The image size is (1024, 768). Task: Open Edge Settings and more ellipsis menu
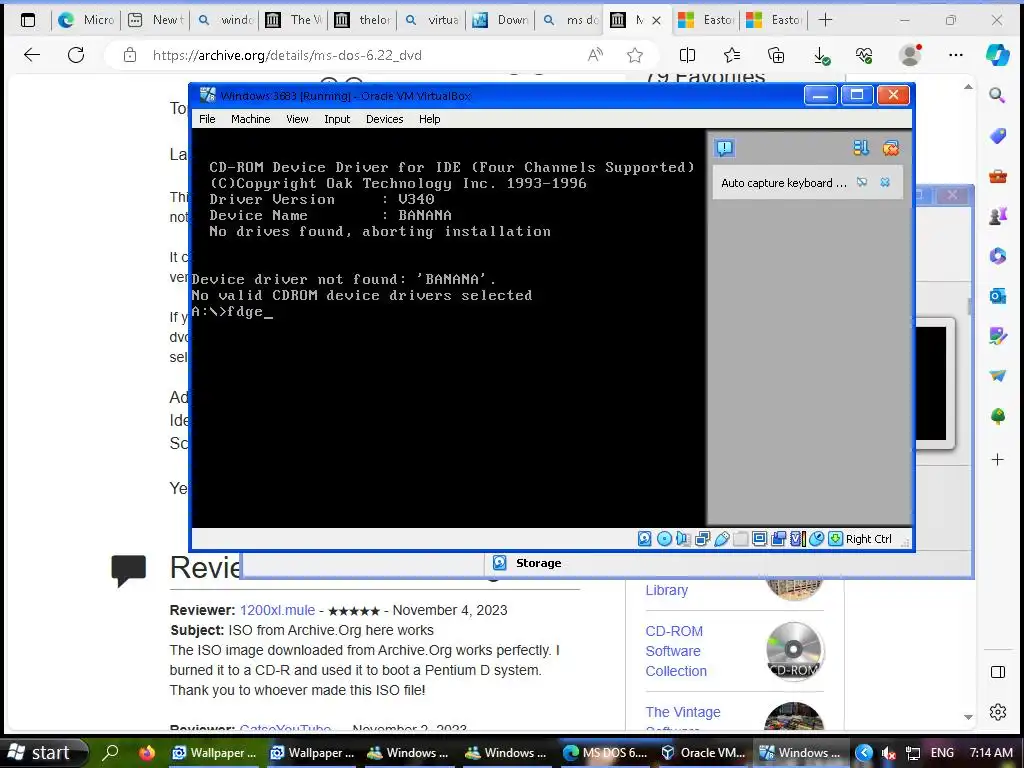tap(955, 56)
